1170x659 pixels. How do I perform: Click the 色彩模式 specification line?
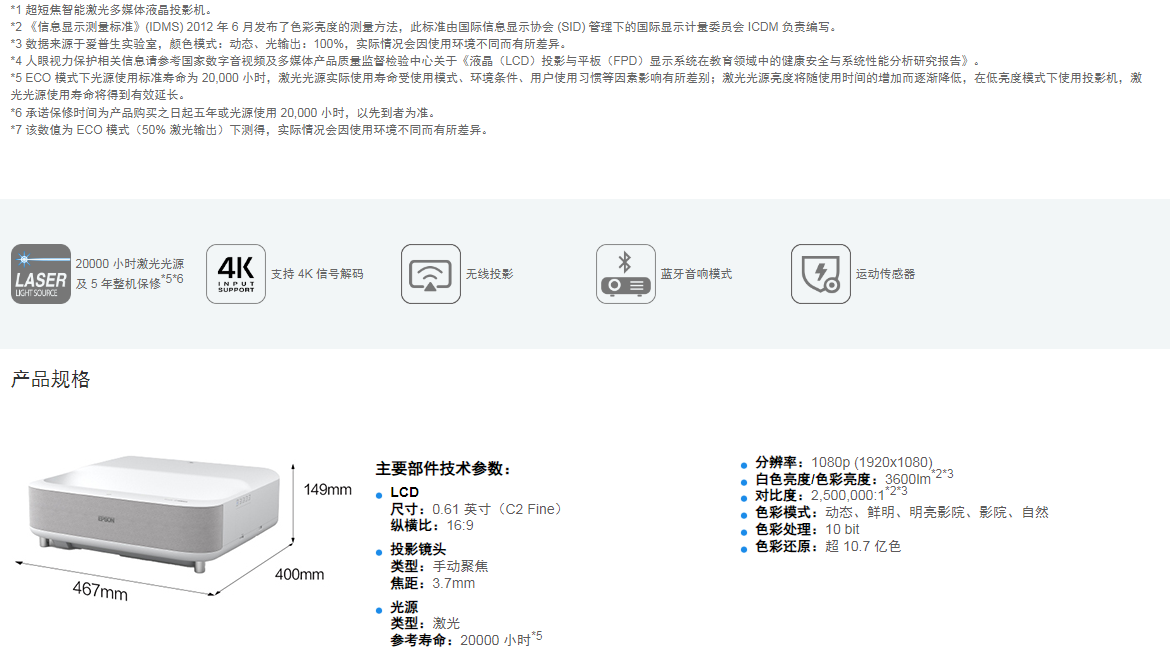pos(901,512)
